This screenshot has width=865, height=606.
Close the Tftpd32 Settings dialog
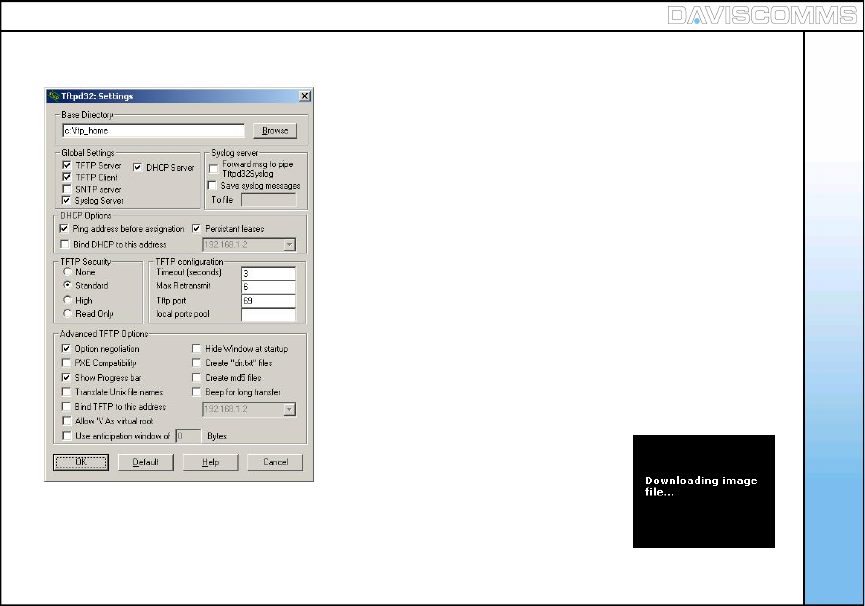[304, 96]
